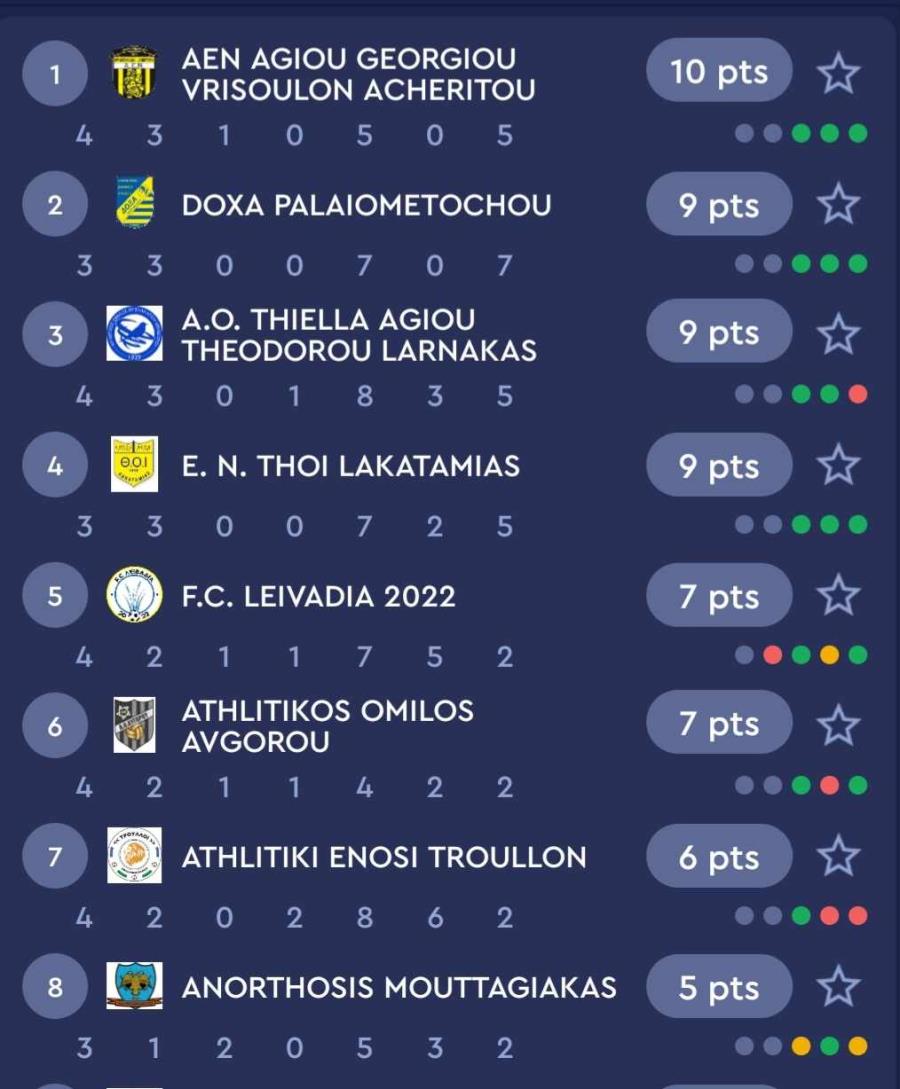Tap the star next to Anorthosis Mouttagiakas
The height and width of the screenshot is (1089, 900).
pos(838,986)
